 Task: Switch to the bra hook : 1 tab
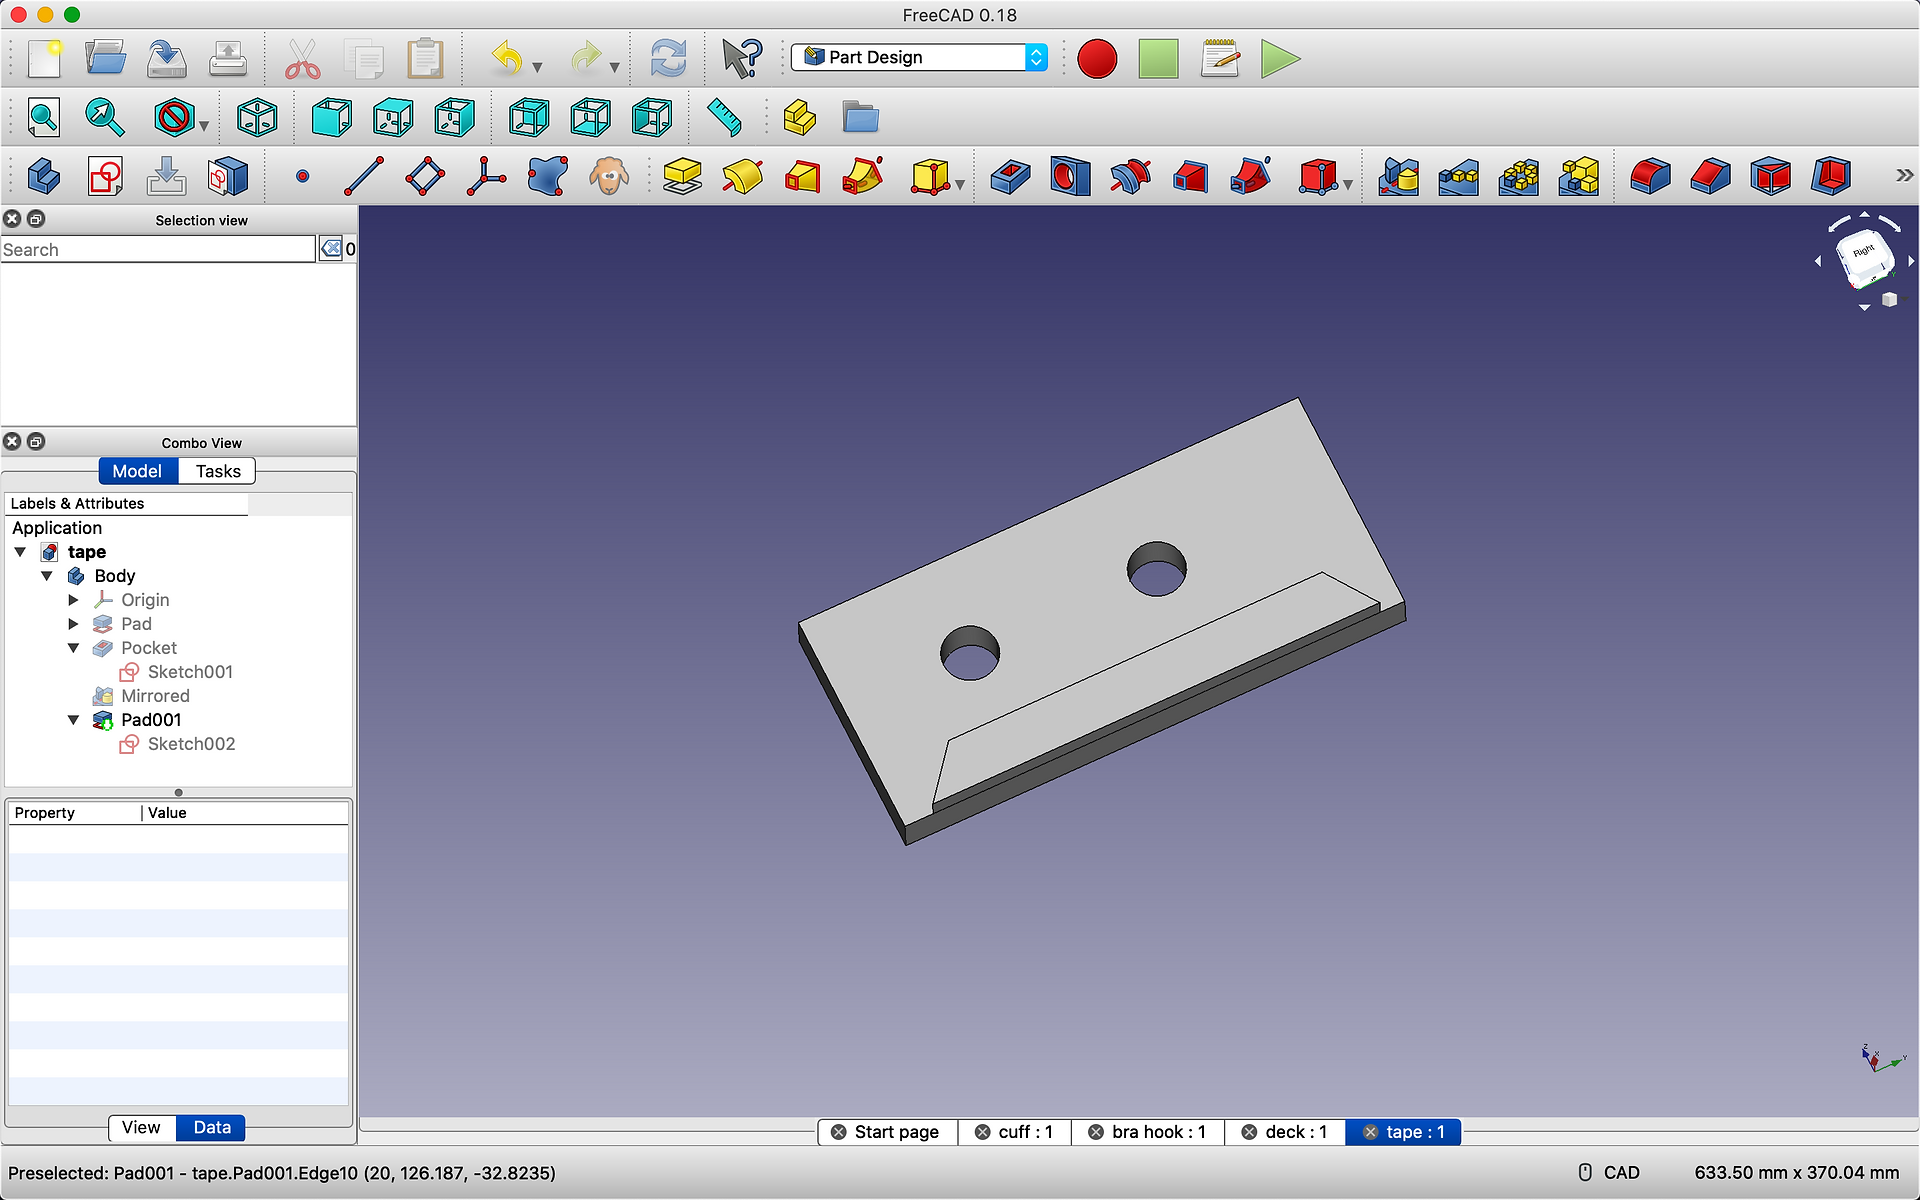tap(1148, 1132)
